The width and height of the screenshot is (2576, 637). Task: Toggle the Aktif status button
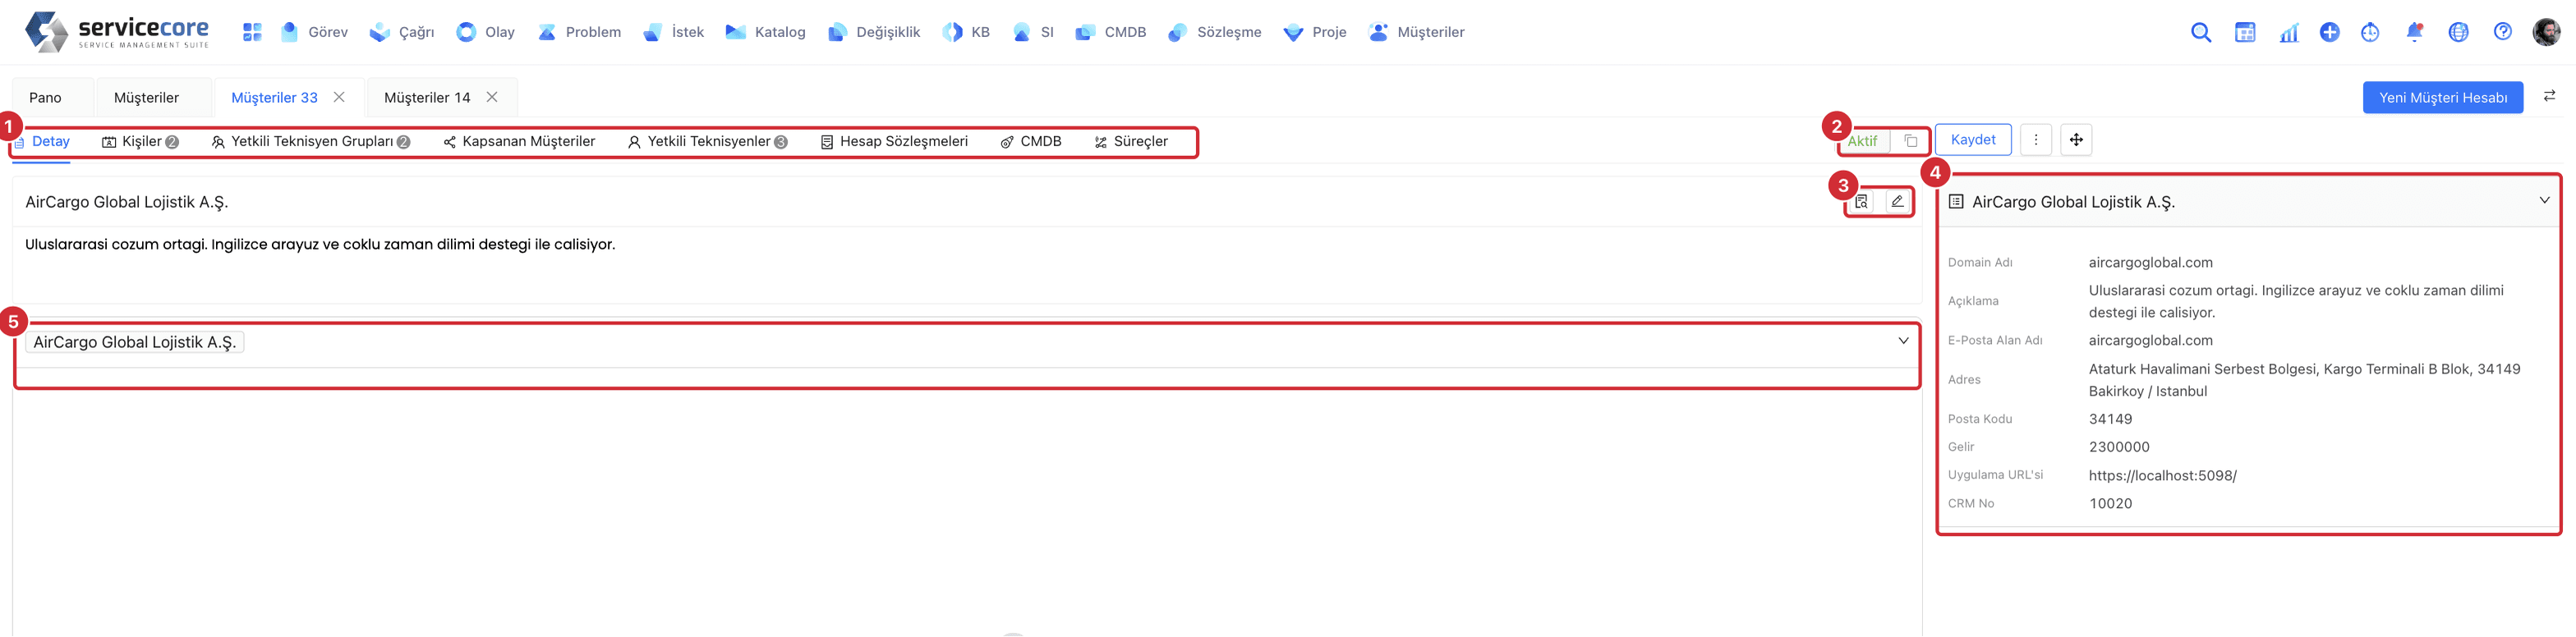click(x=1862, y=141)
